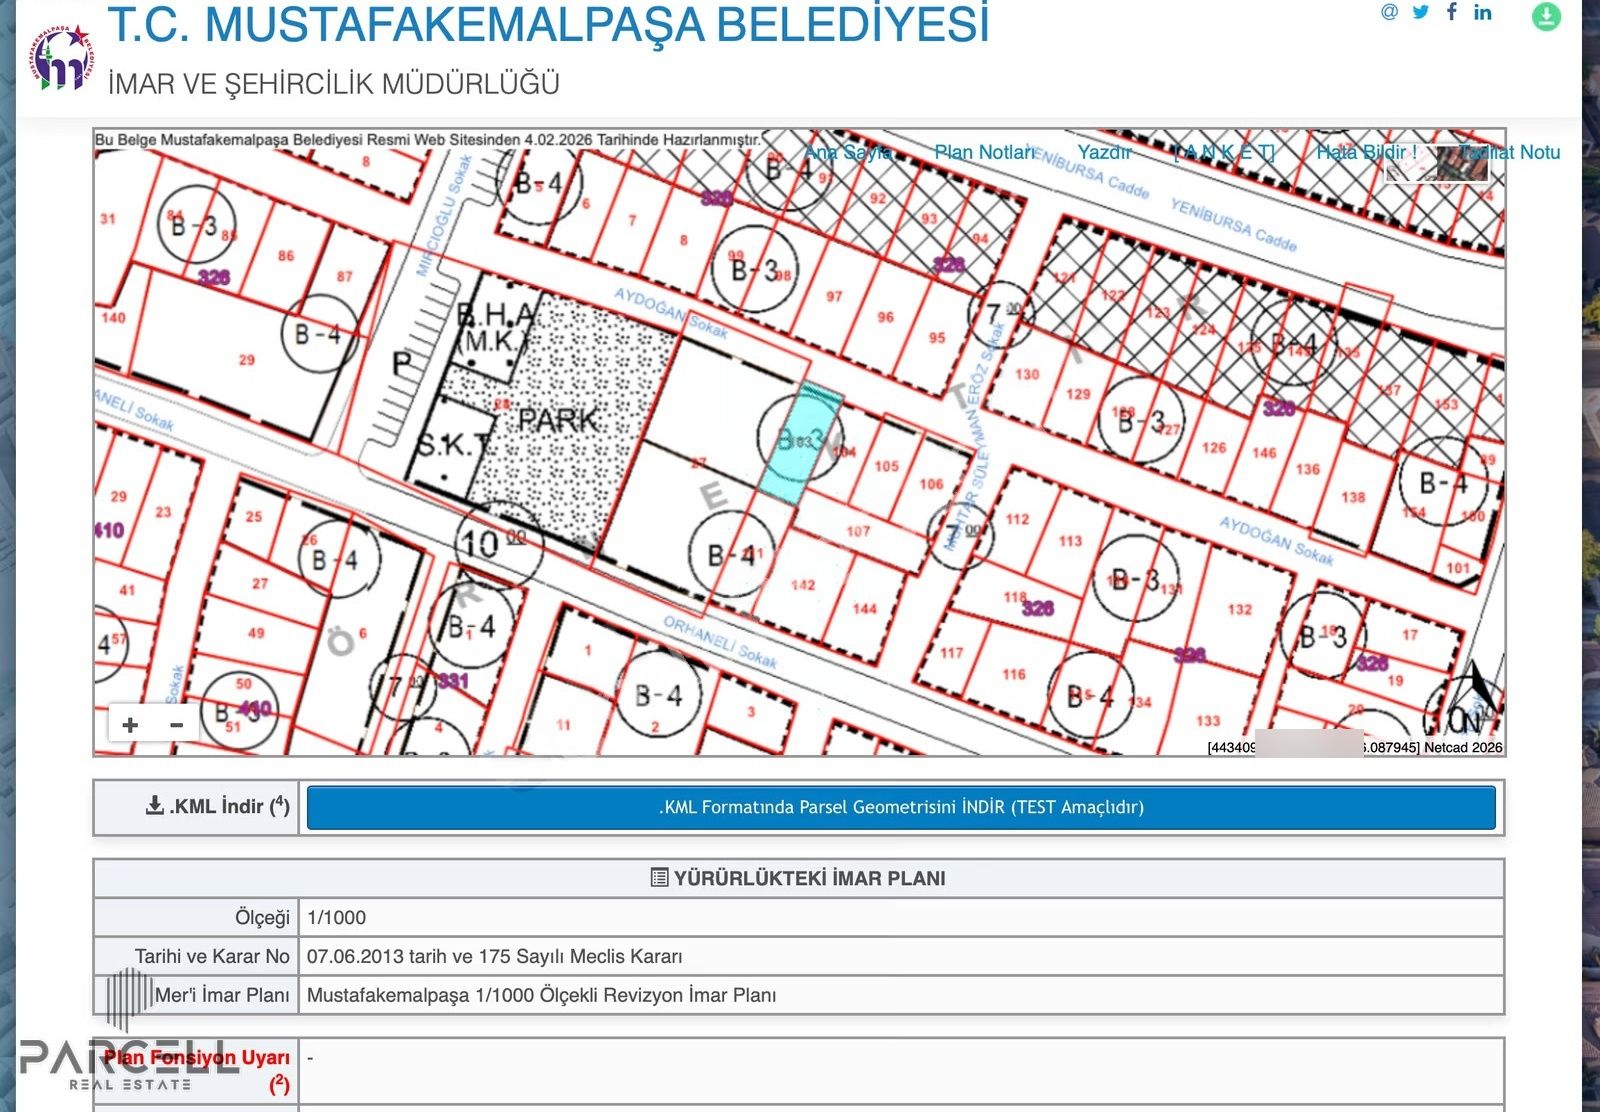Open the municipality's Twitter page icon

[x=1418, y=13]
